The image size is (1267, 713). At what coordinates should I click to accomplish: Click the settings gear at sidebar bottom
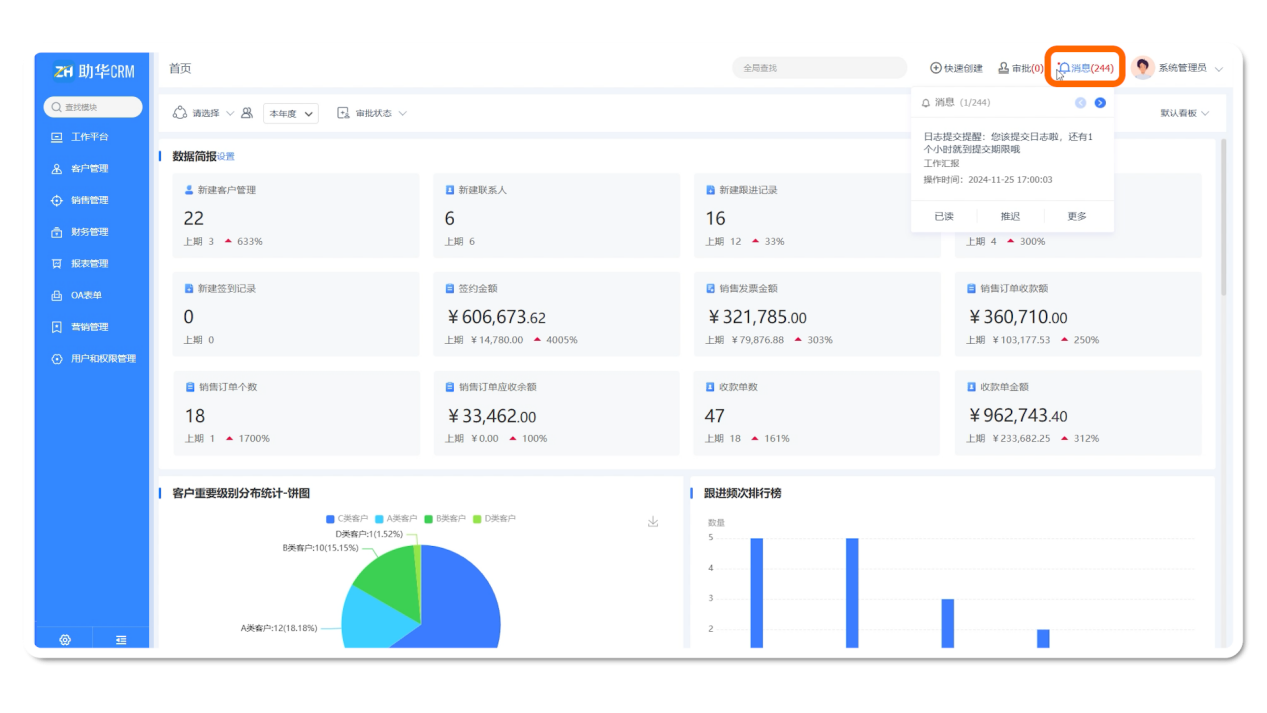coord(65,640)
